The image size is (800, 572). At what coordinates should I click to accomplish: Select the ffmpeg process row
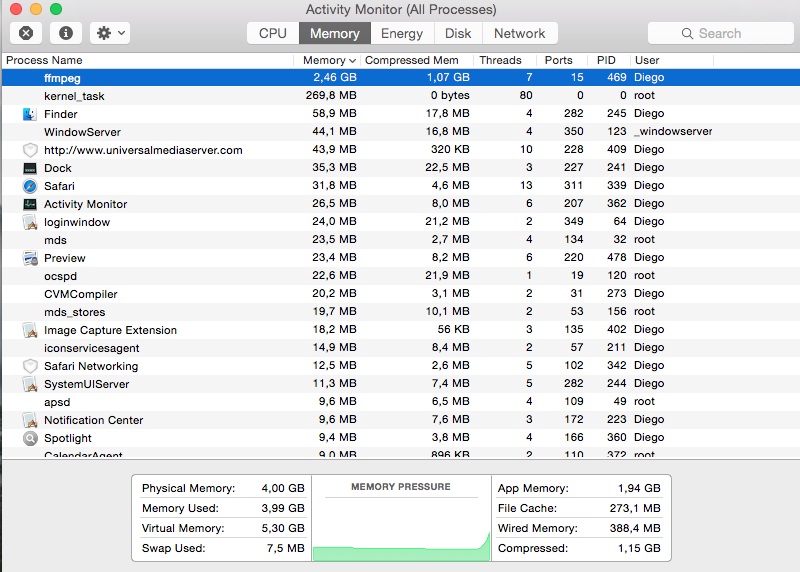[x=401, y=78]
